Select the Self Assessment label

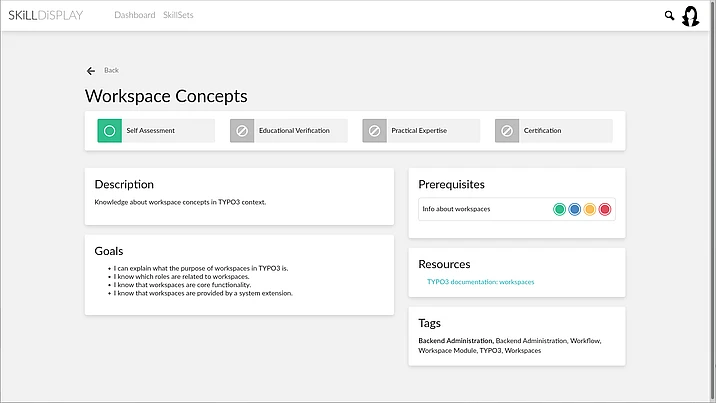click(x=151, y=131)
